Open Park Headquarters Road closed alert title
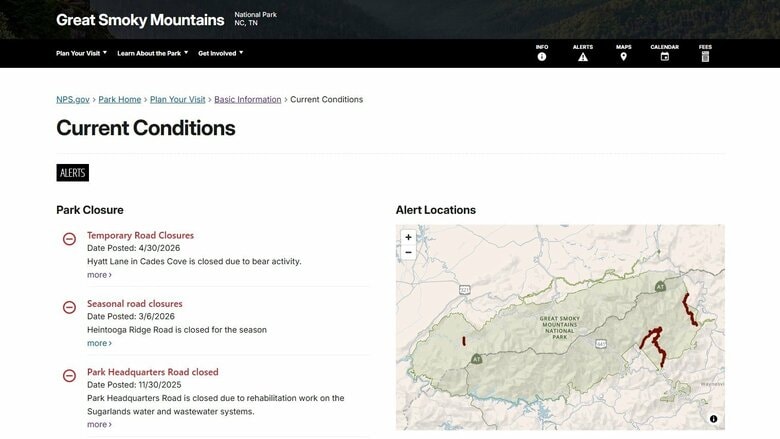Viewport: 780px width, 439px height. pyautogui.click(x=153, y=372)
